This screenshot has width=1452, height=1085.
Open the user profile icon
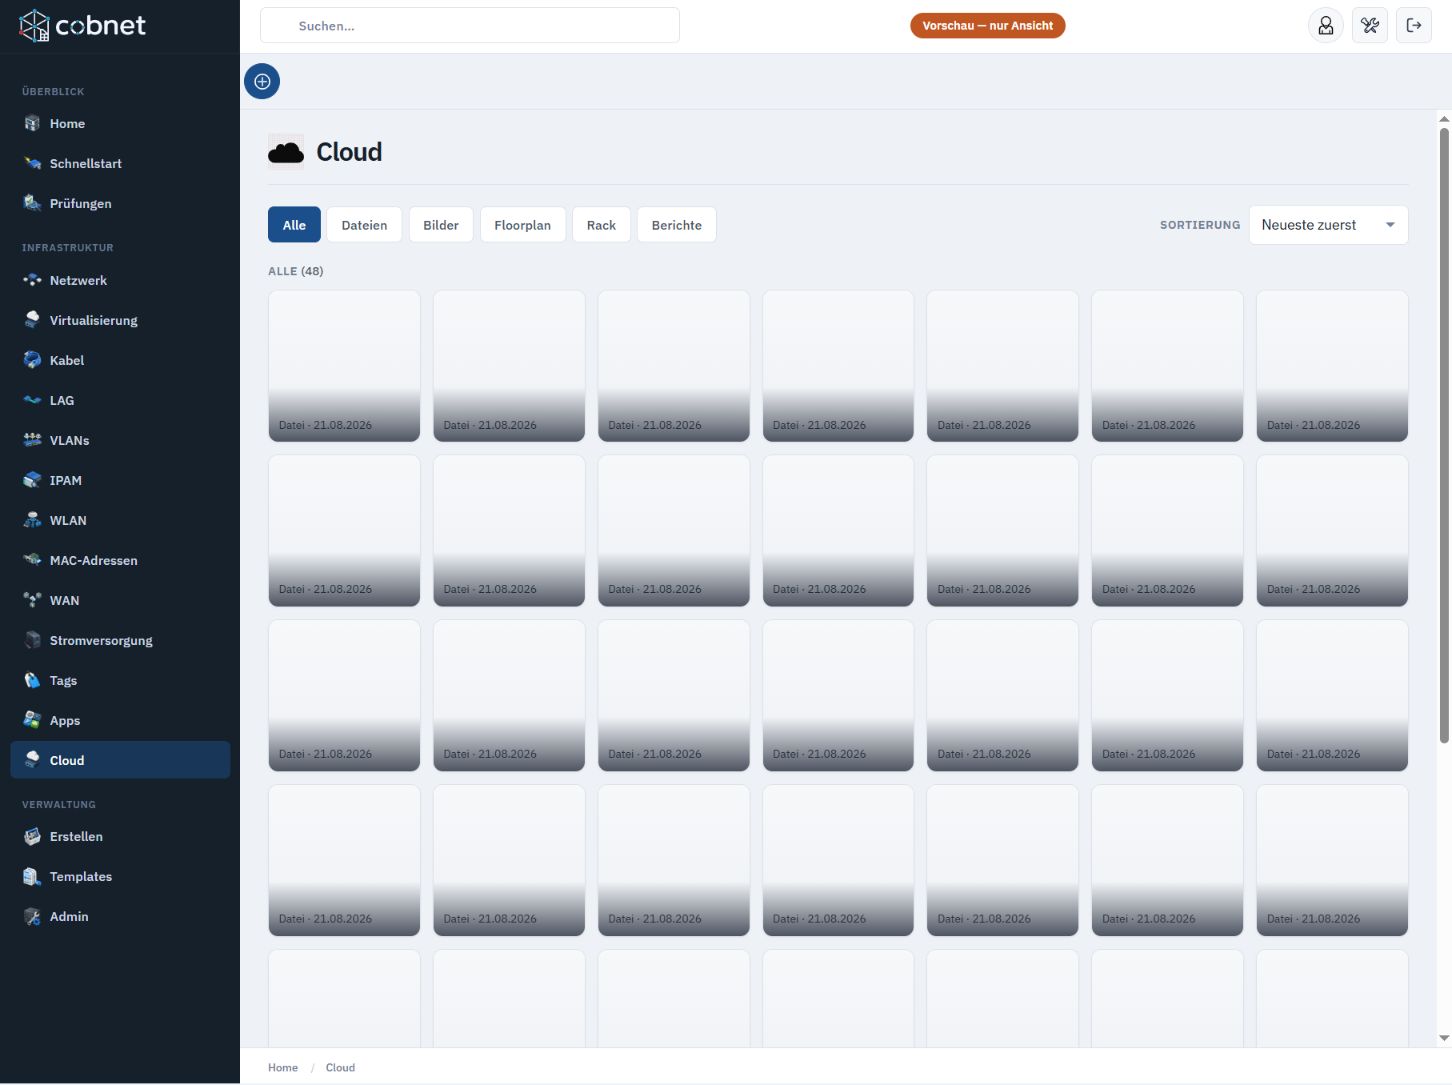[1326, 26]
